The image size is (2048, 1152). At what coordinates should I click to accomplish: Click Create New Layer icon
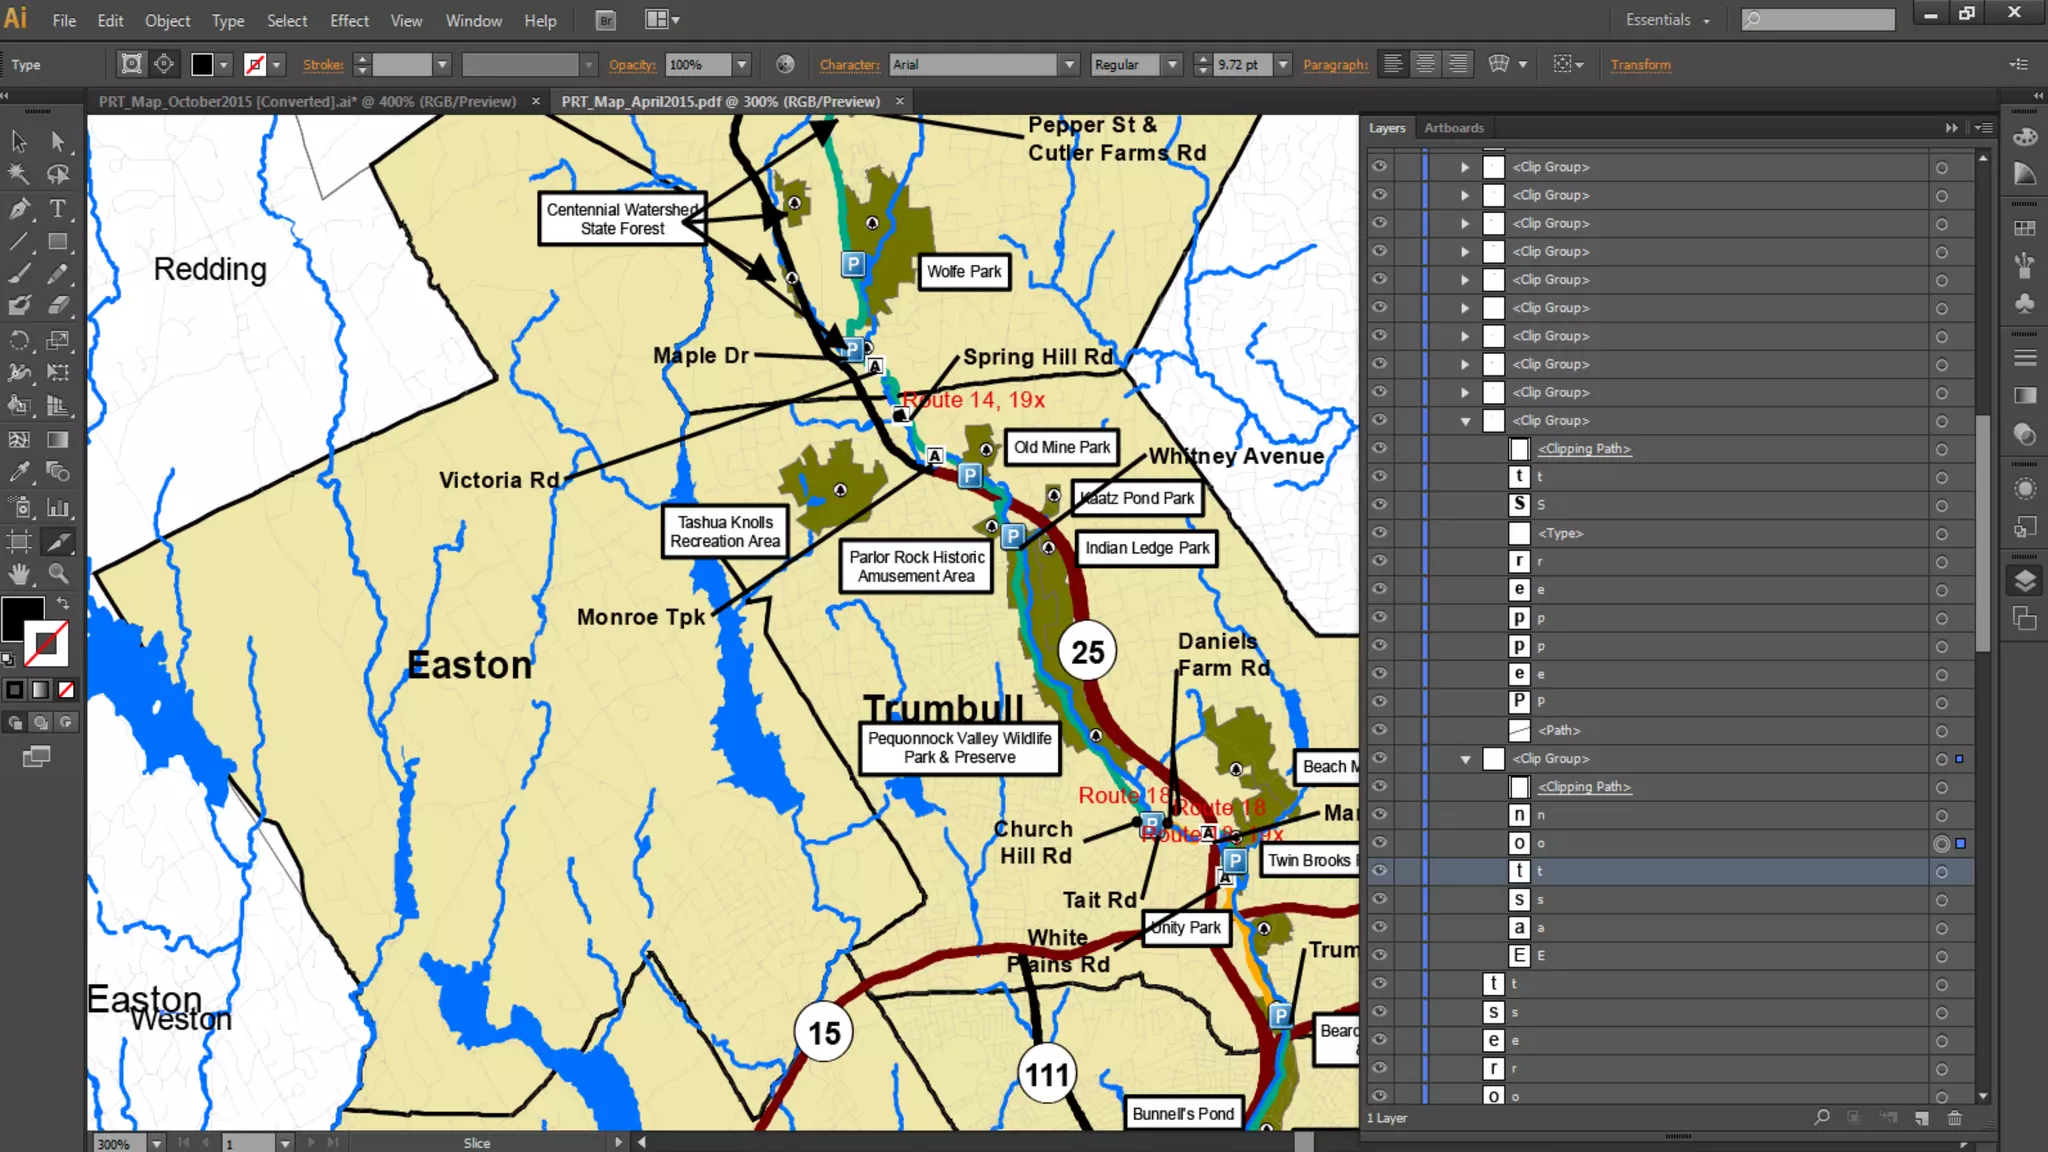pyautogui.click(x=1921, y=1118)
